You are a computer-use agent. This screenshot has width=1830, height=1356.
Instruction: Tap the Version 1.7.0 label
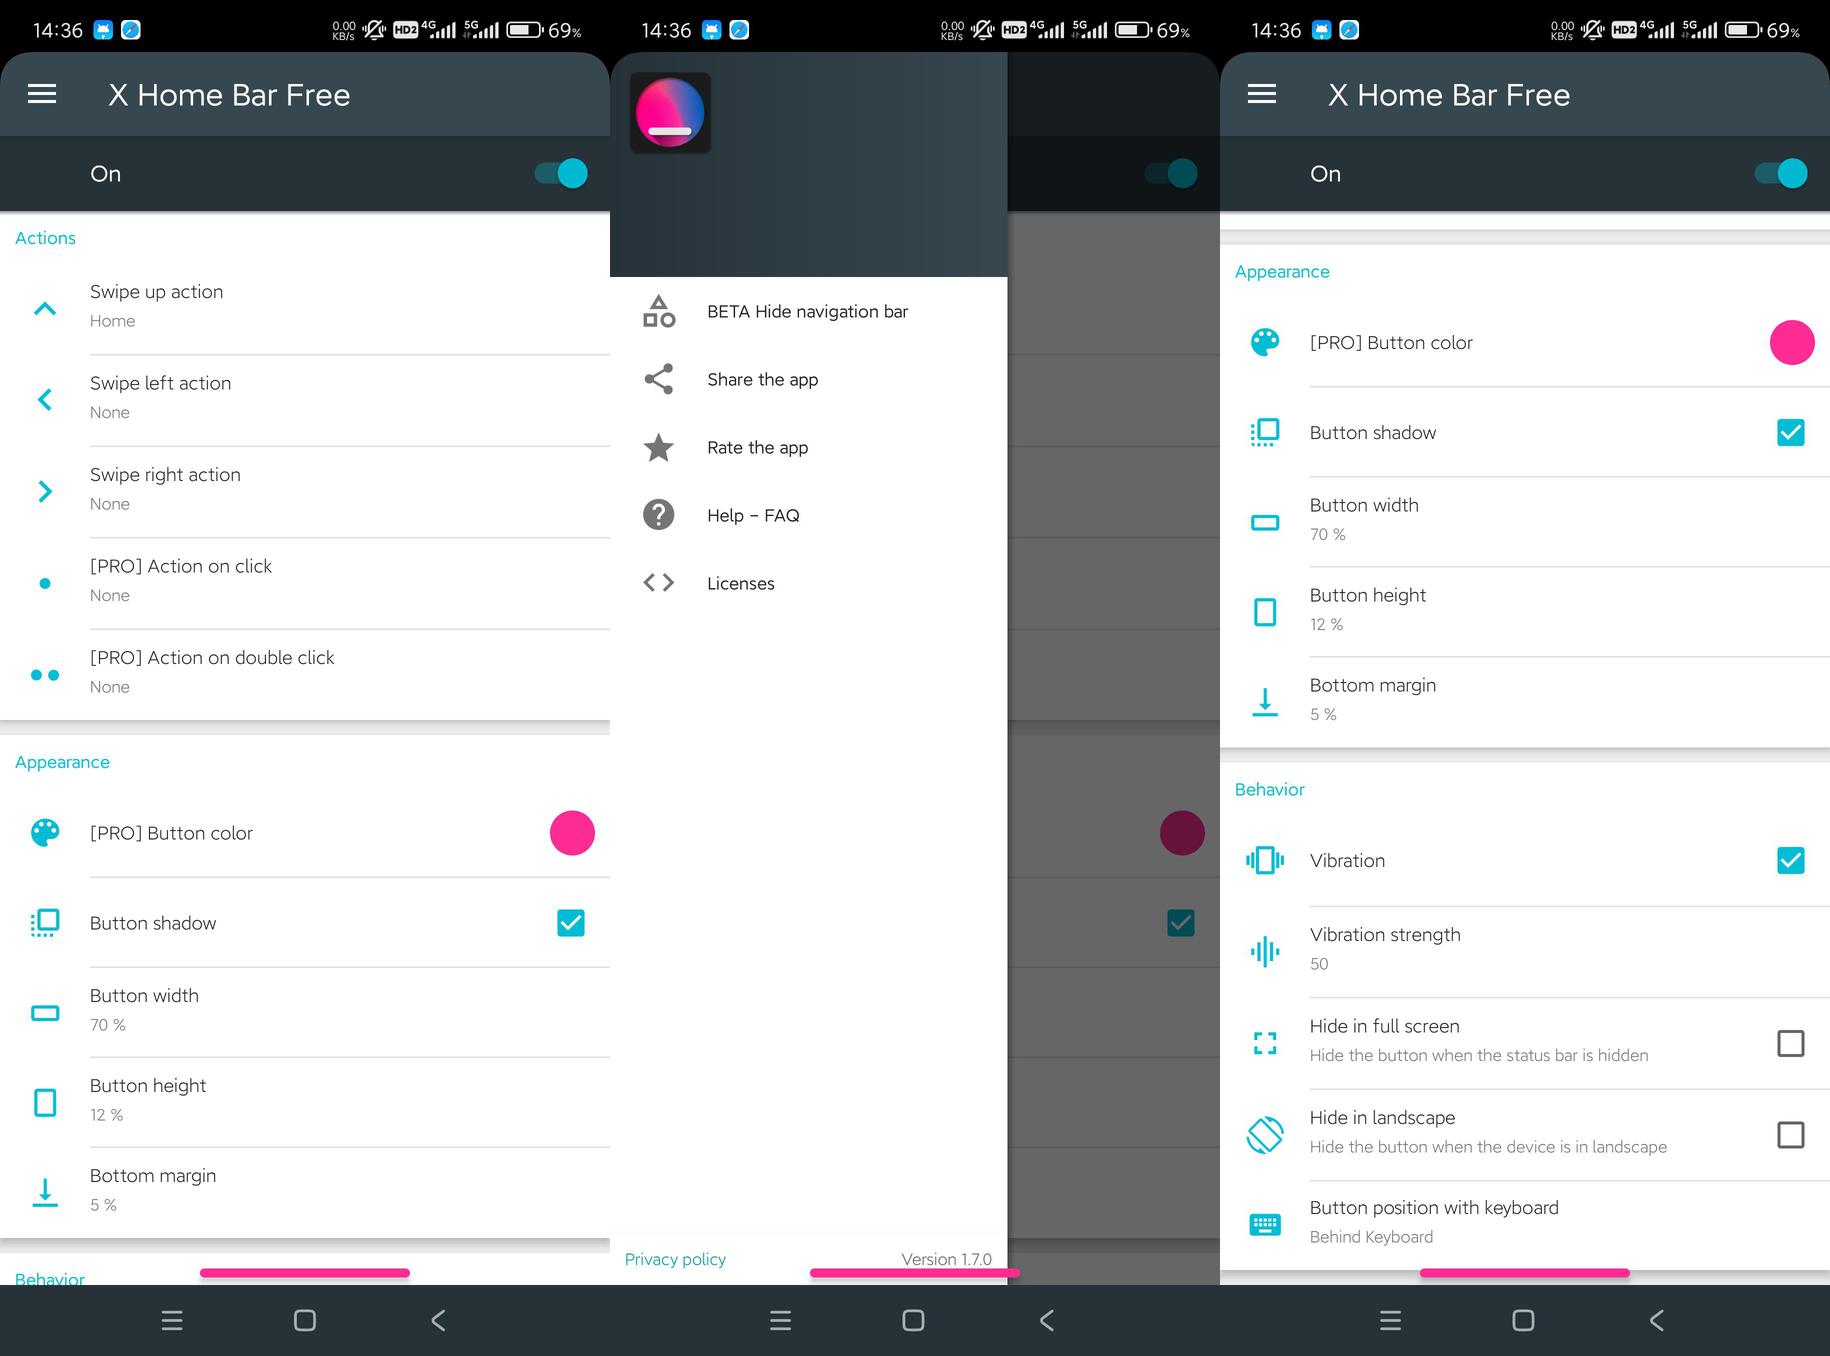(x=946, y=1259)
